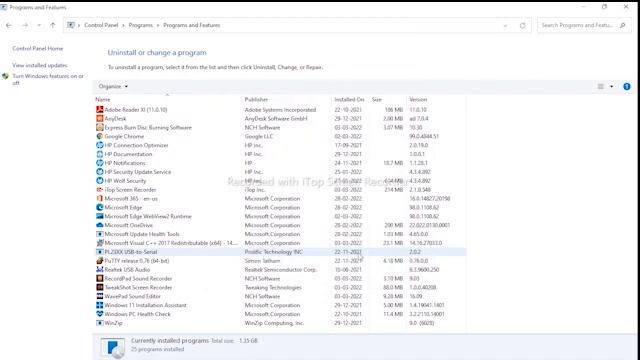Click the WinZip Computing, Inc. publisher cell

coord(274,323)
